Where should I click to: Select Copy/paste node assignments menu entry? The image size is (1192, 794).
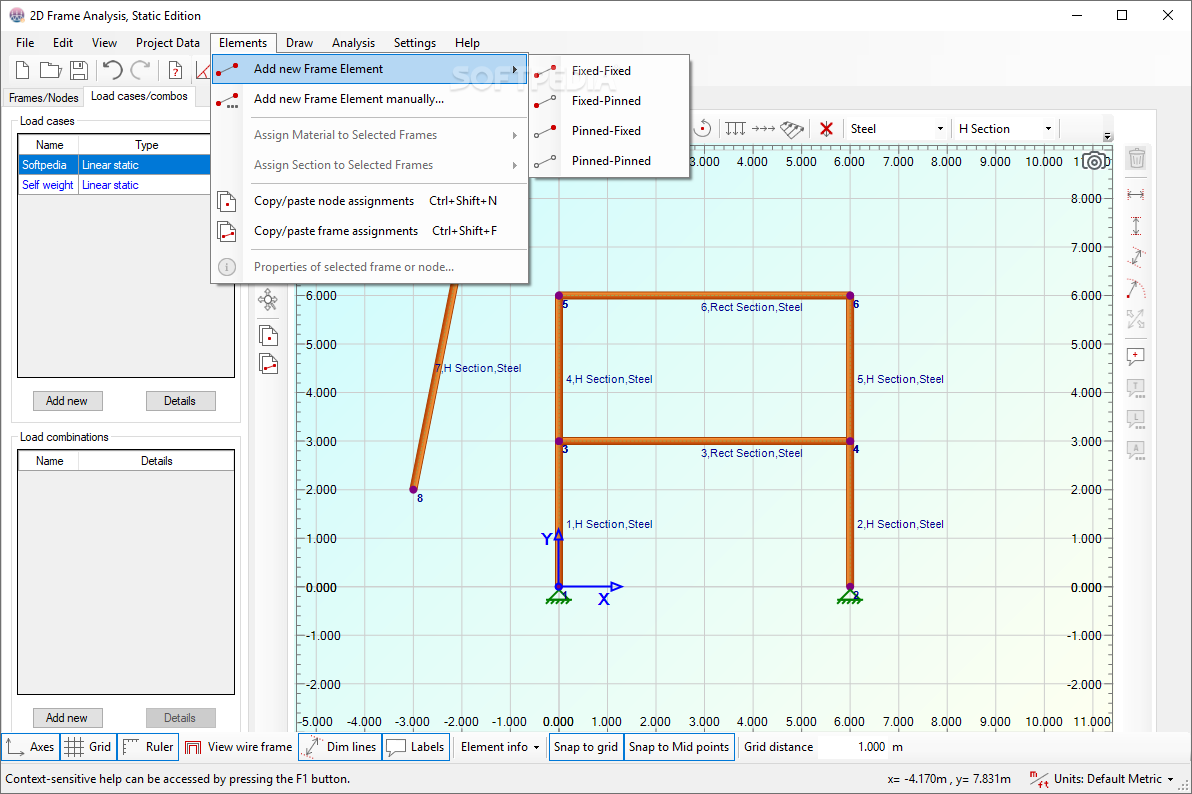tap(369, 201)
